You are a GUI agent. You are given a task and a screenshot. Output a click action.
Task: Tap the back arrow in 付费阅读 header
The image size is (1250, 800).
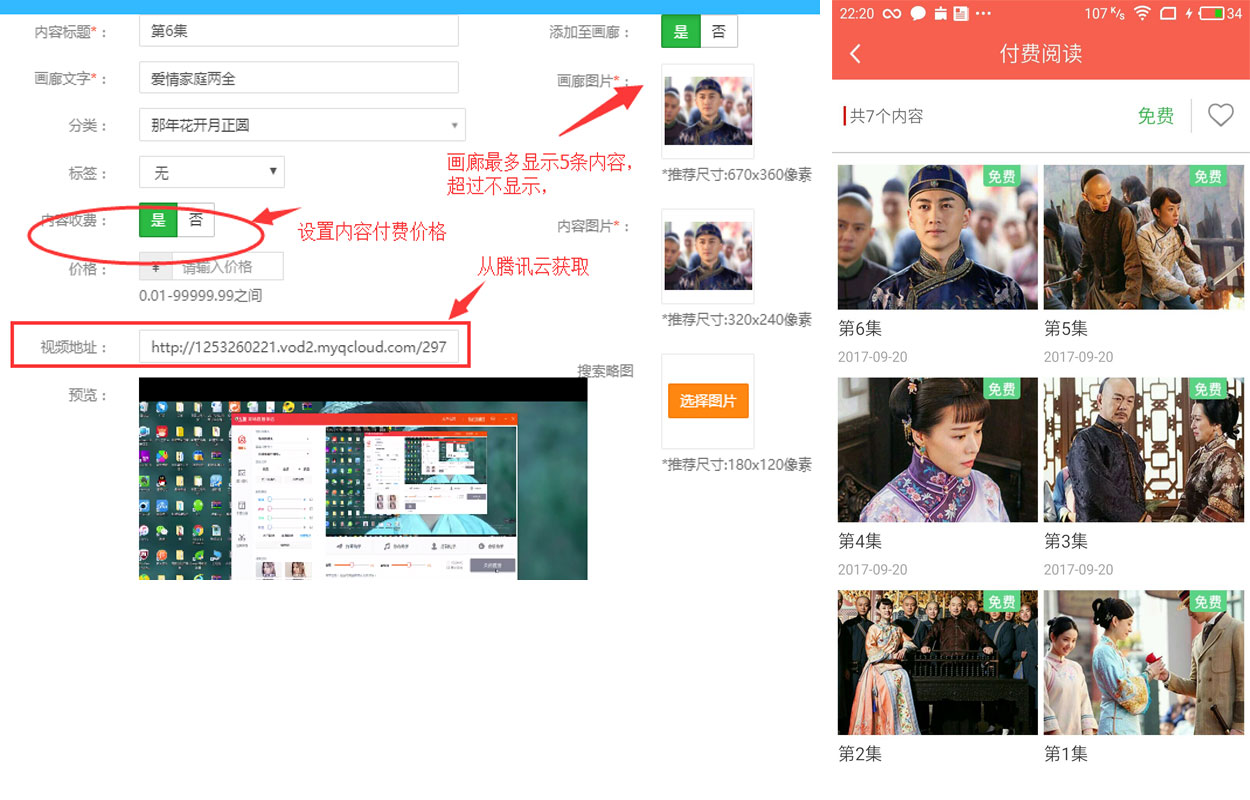click(x=856, y=54)
